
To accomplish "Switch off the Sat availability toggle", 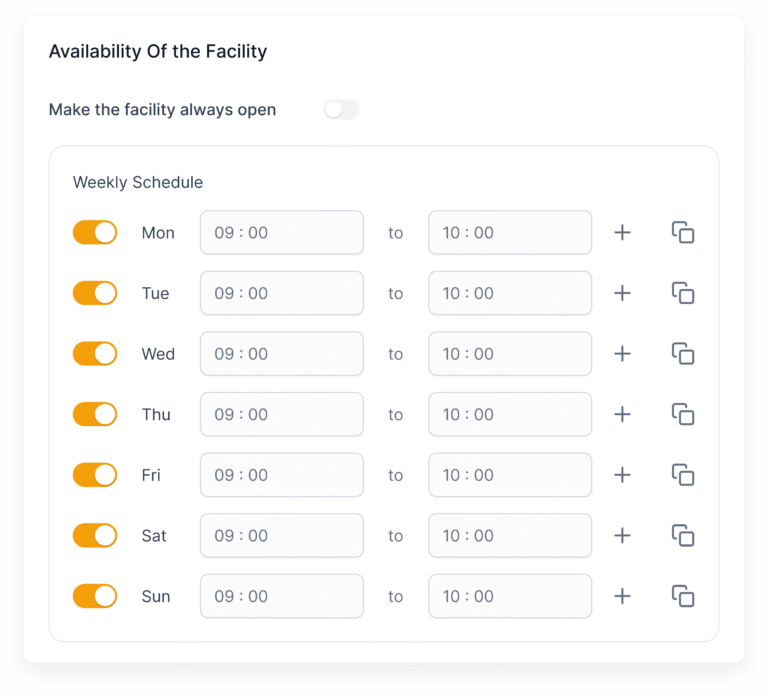I will (95, 536).
